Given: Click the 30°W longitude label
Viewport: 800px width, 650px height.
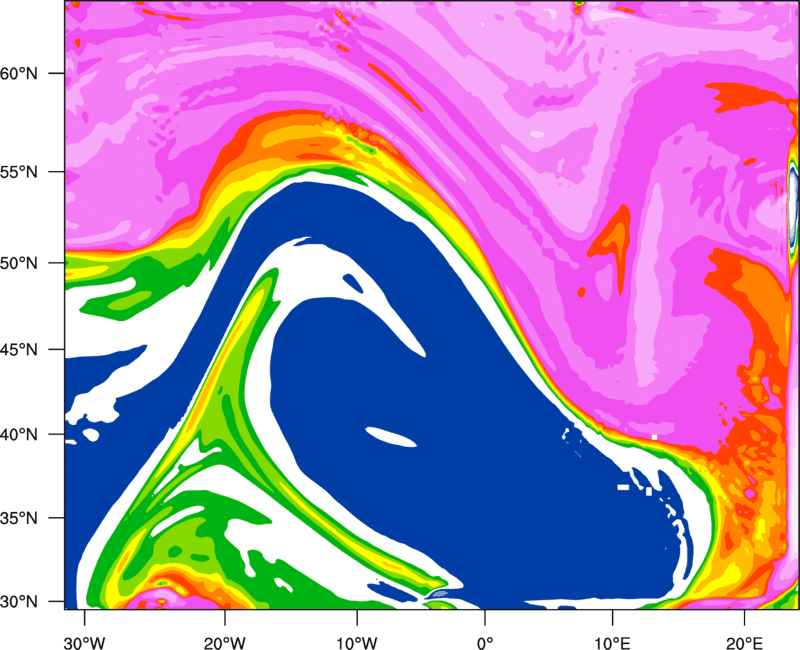Looking at the screenshot, I should (84, 643).
